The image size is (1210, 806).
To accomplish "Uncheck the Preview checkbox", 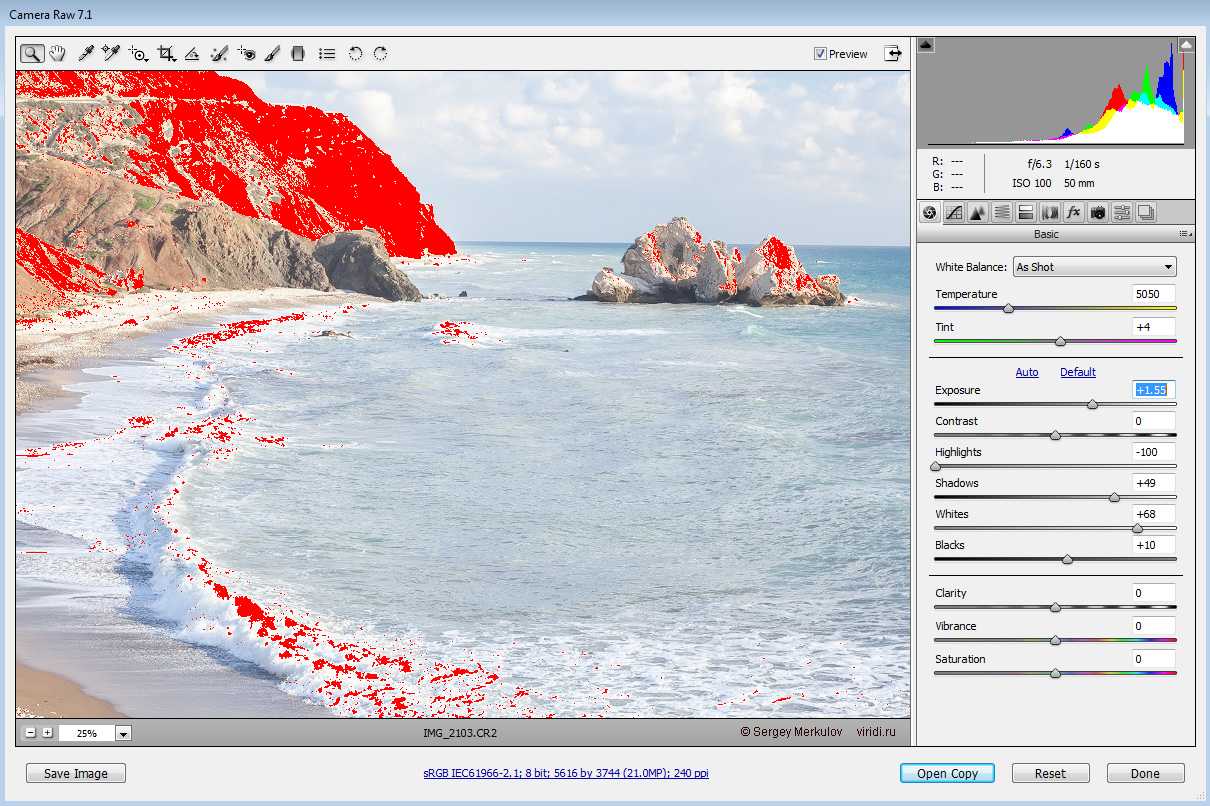I will click(x=820, y=54).
